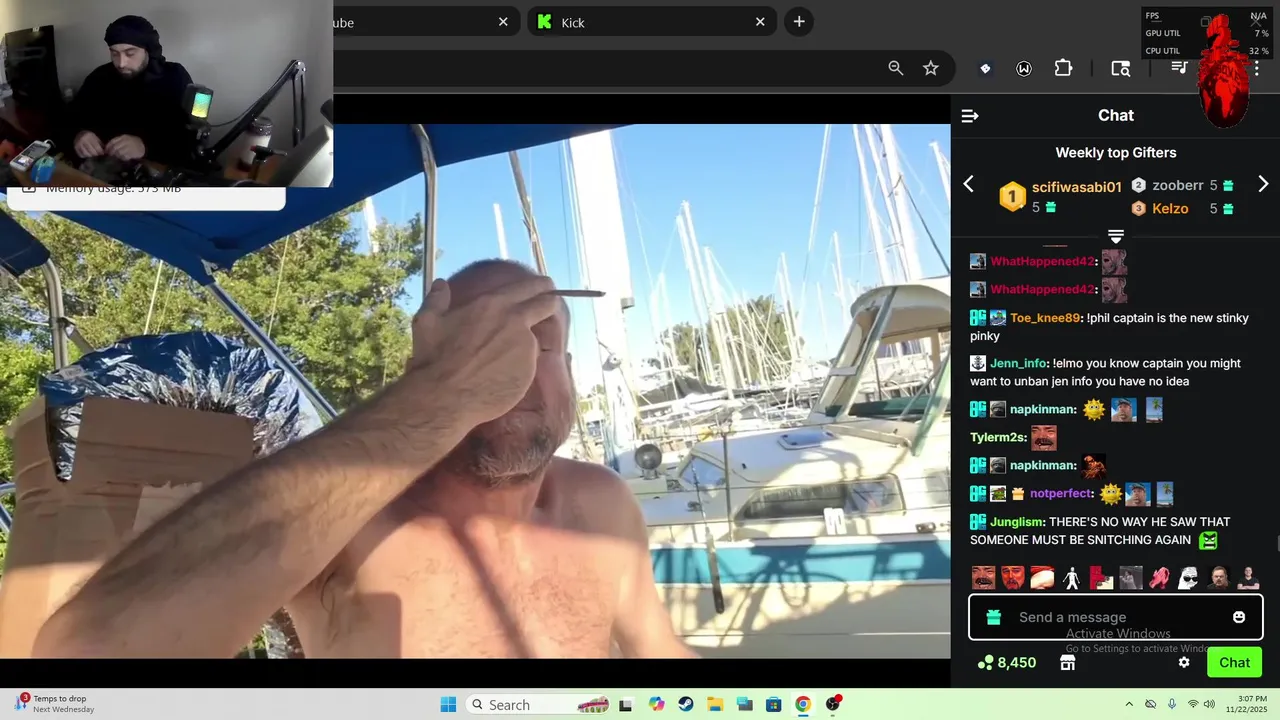Screen dimensions: 1280x720
Task: Close the YouTube tab
Action: pyautogui.click(x=503, y=22)
